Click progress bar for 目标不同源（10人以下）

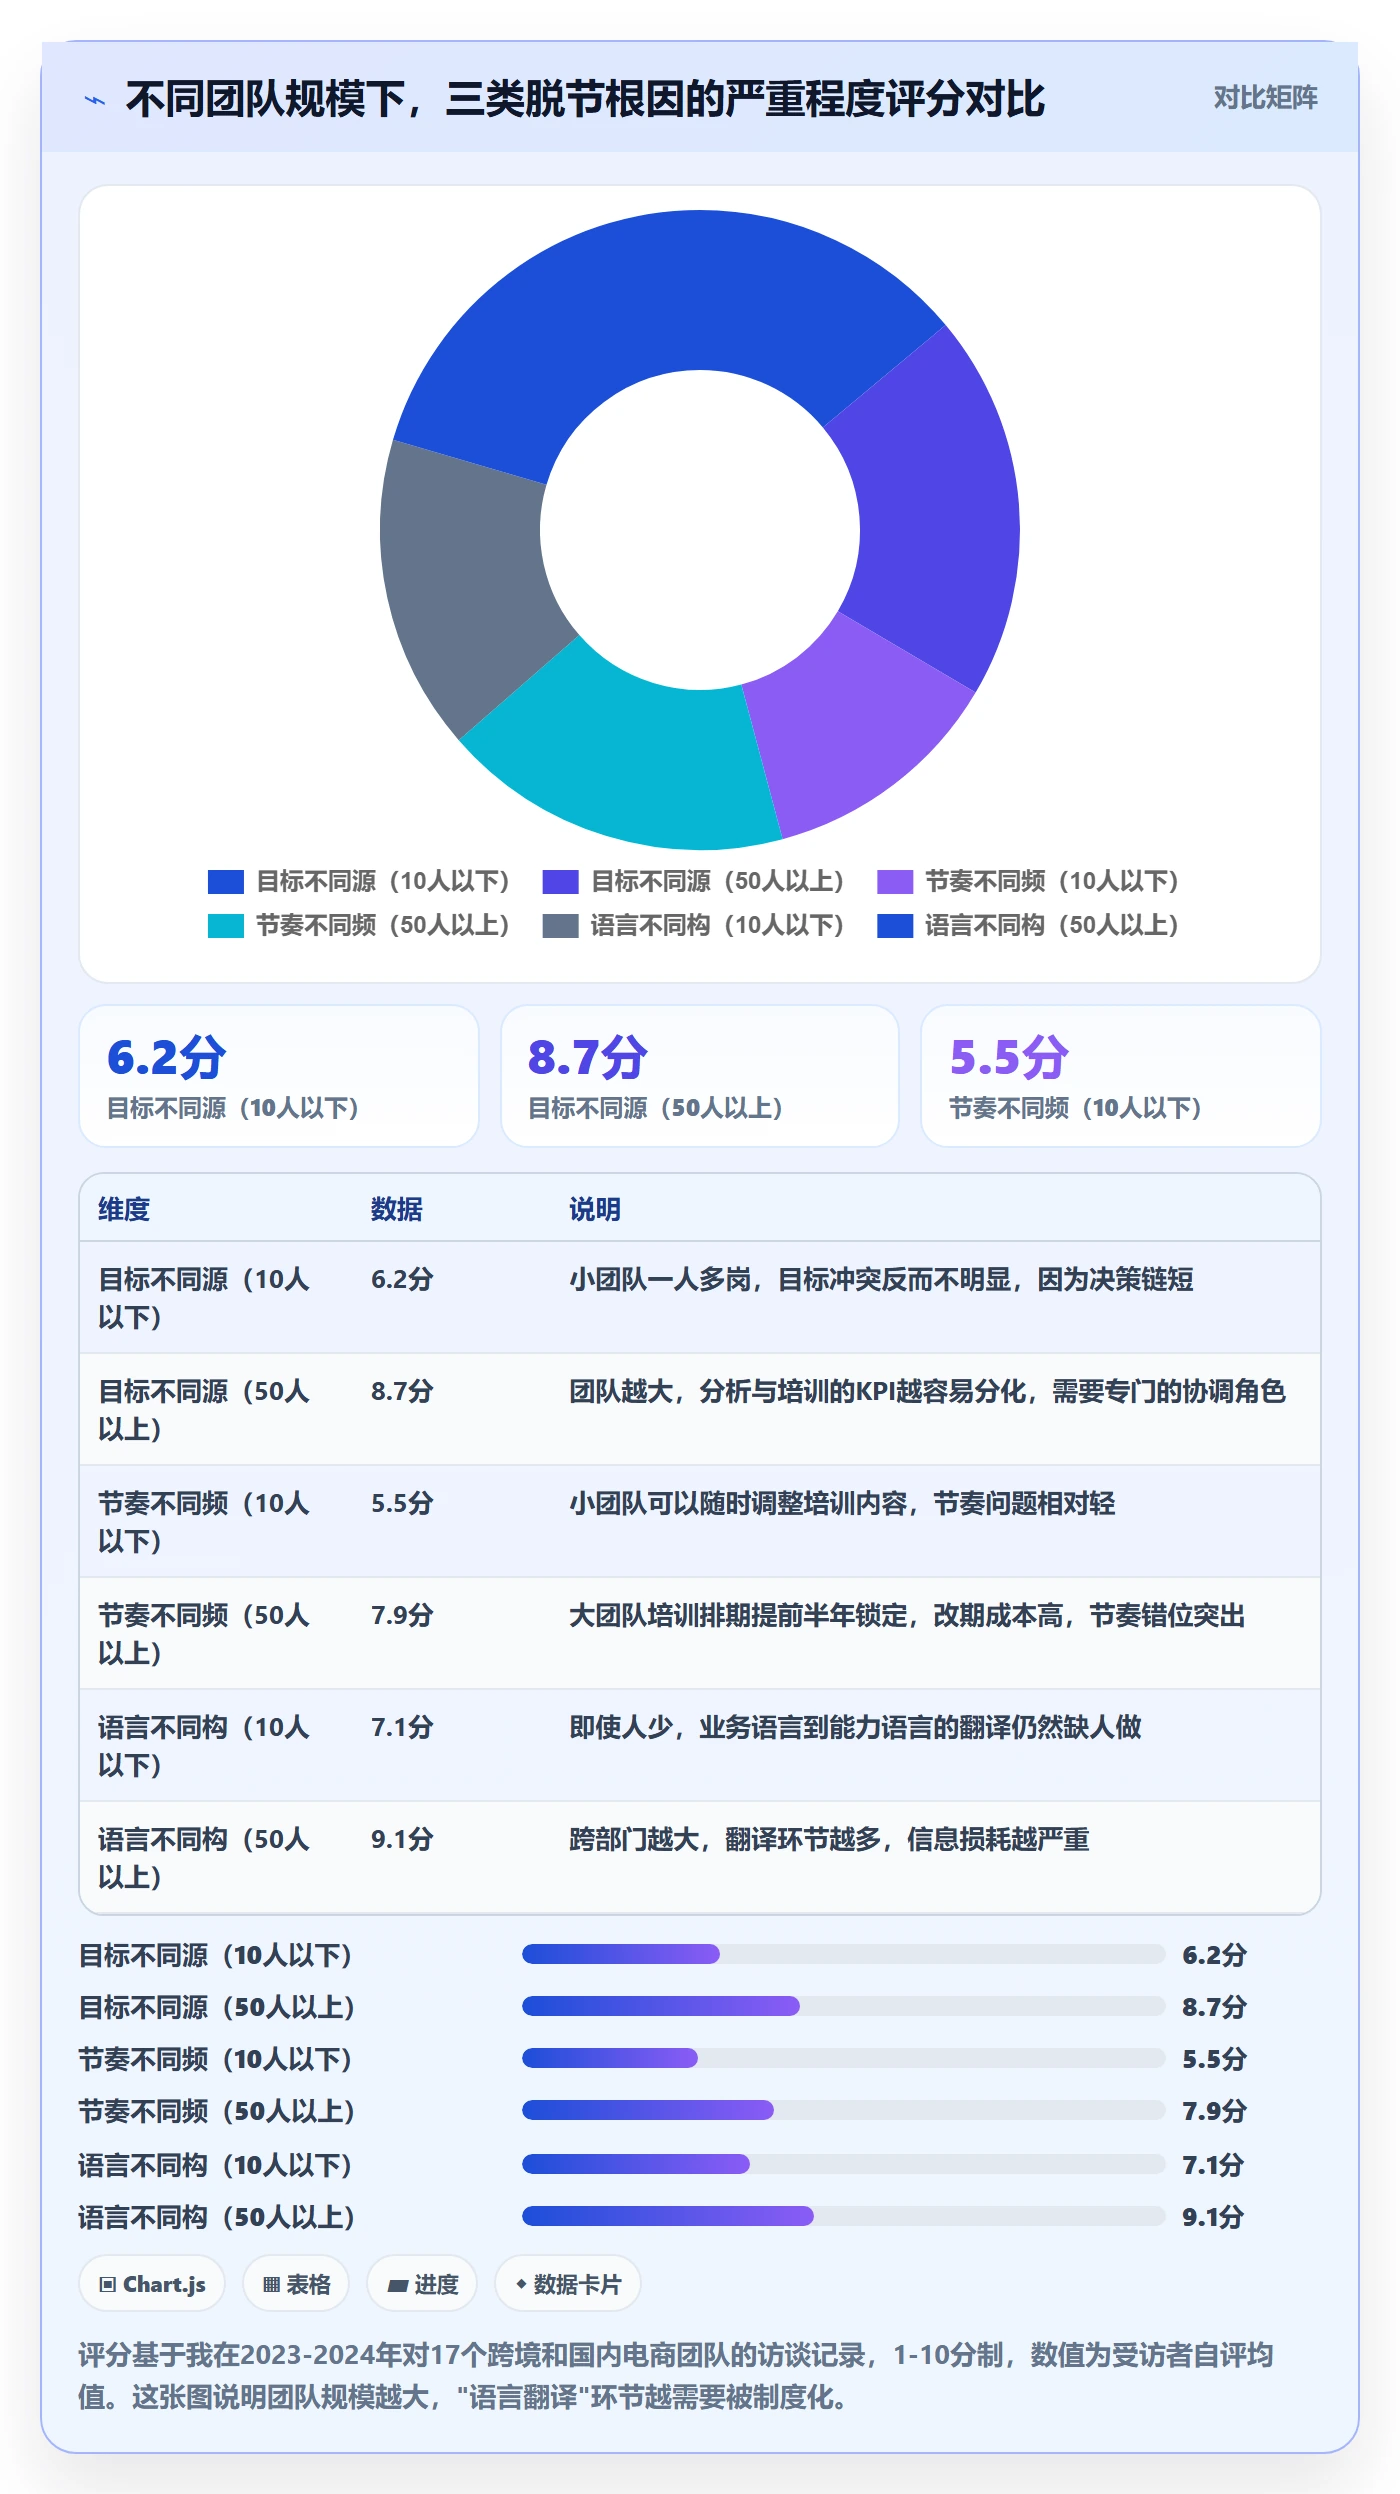[x=843, y=1954]
